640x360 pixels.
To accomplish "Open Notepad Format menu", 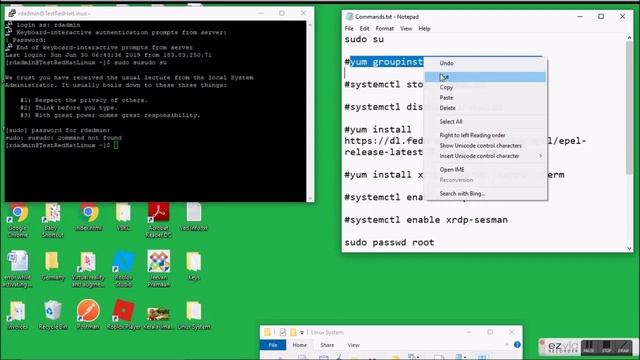I will [x=384, y=29].
